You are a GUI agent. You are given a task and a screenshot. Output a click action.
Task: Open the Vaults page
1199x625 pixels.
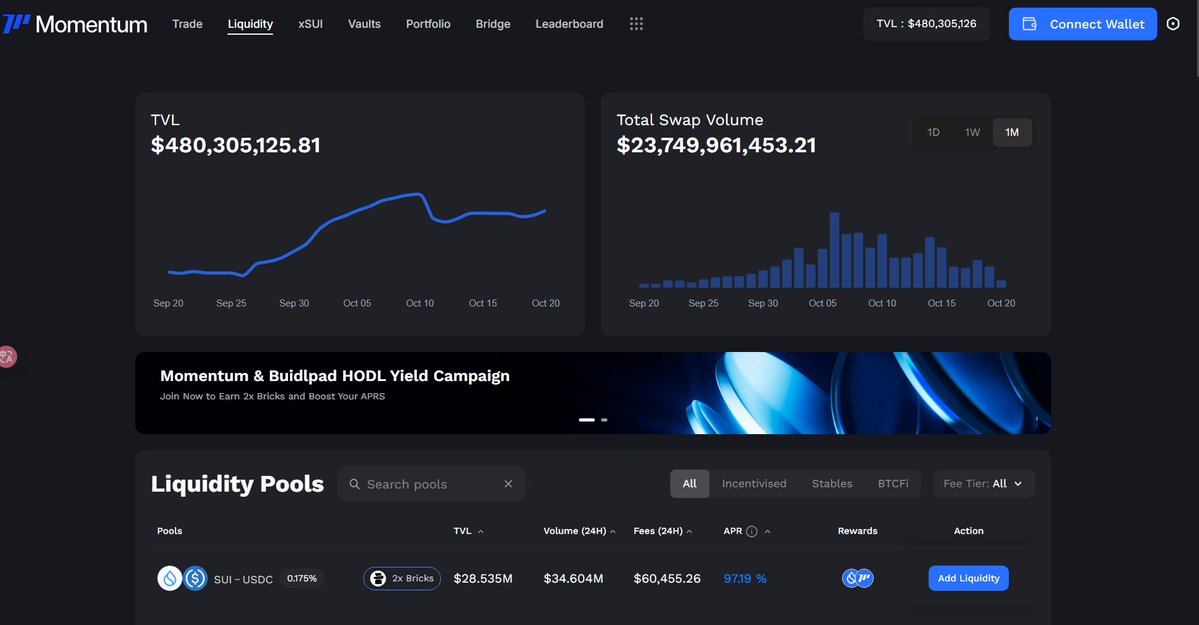[x=364, y=24]
